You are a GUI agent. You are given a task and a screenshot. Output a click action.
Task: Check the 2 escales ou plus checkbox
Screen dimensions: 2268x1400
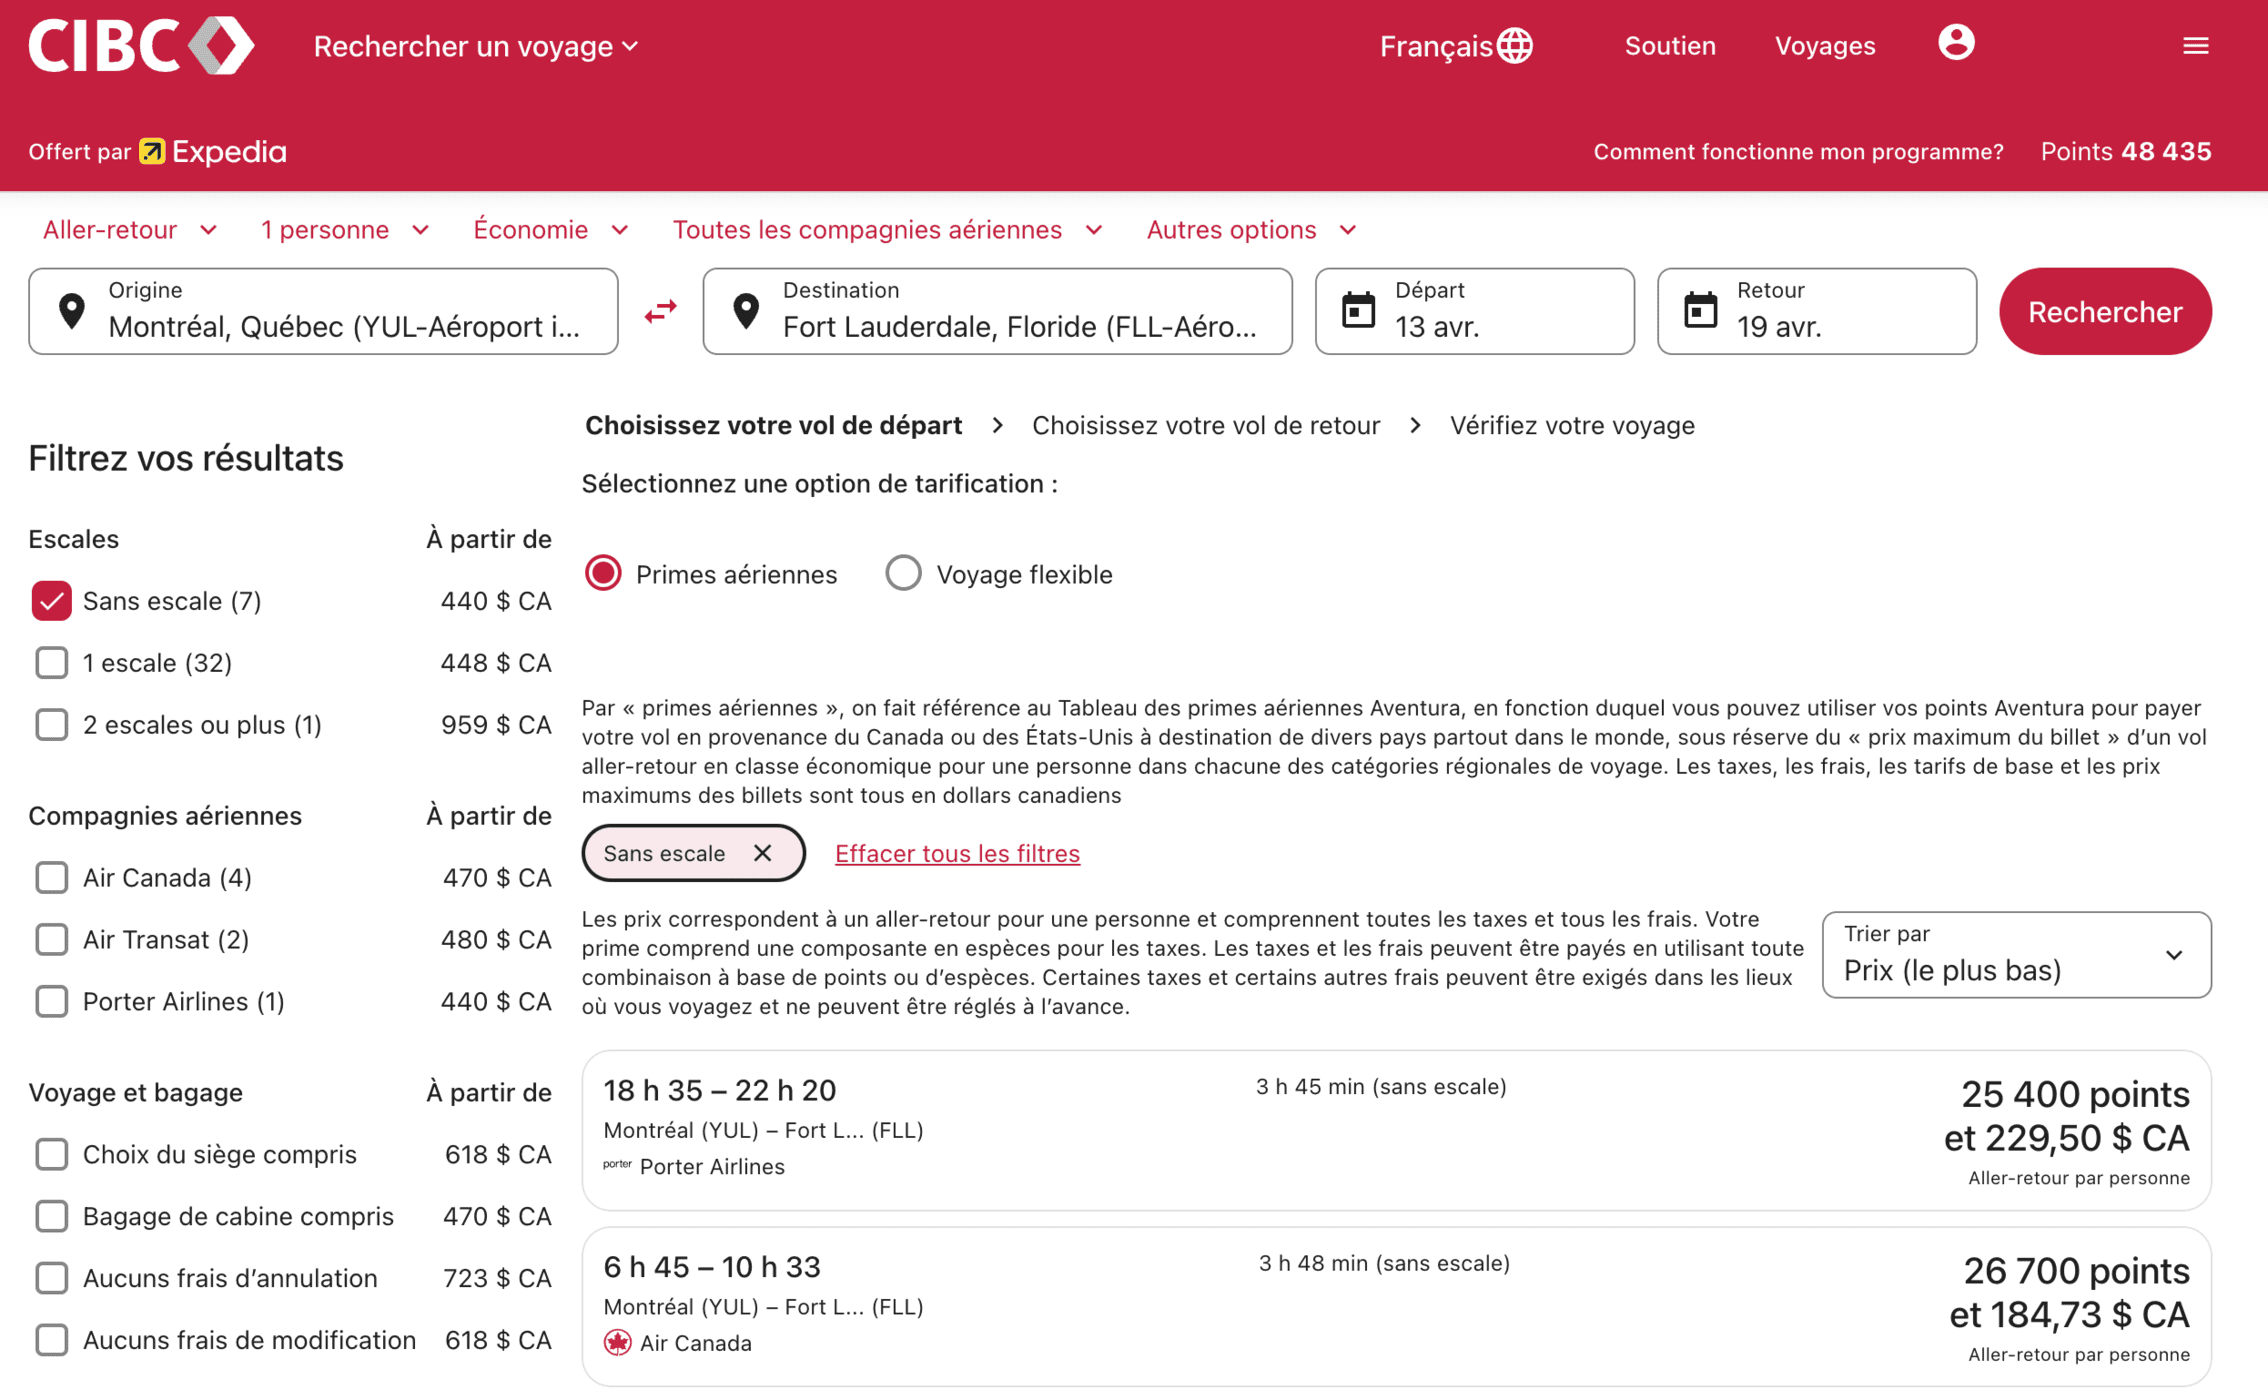51,725
